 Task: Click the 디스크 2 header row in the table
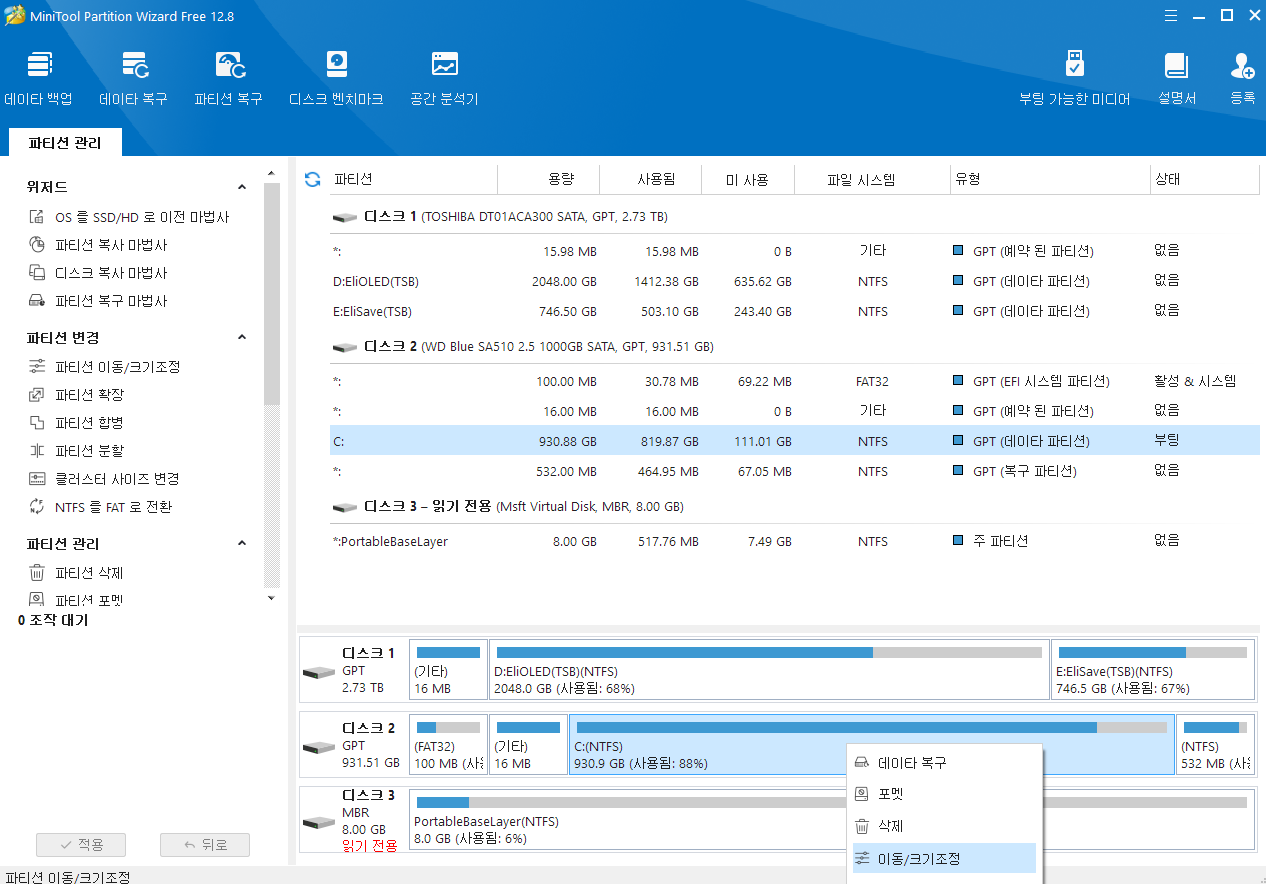tap(794, 346)
